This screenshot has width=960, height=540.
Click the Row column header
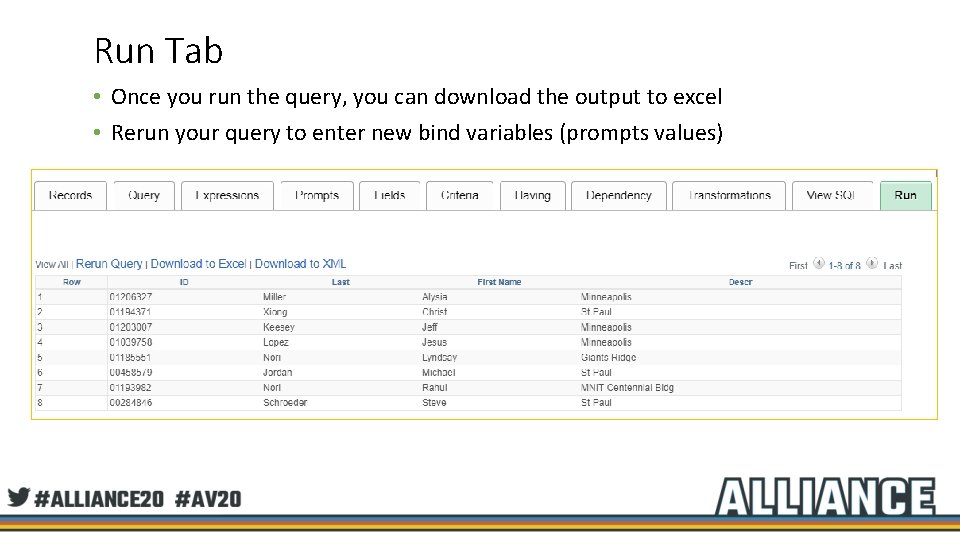point(72,282)
